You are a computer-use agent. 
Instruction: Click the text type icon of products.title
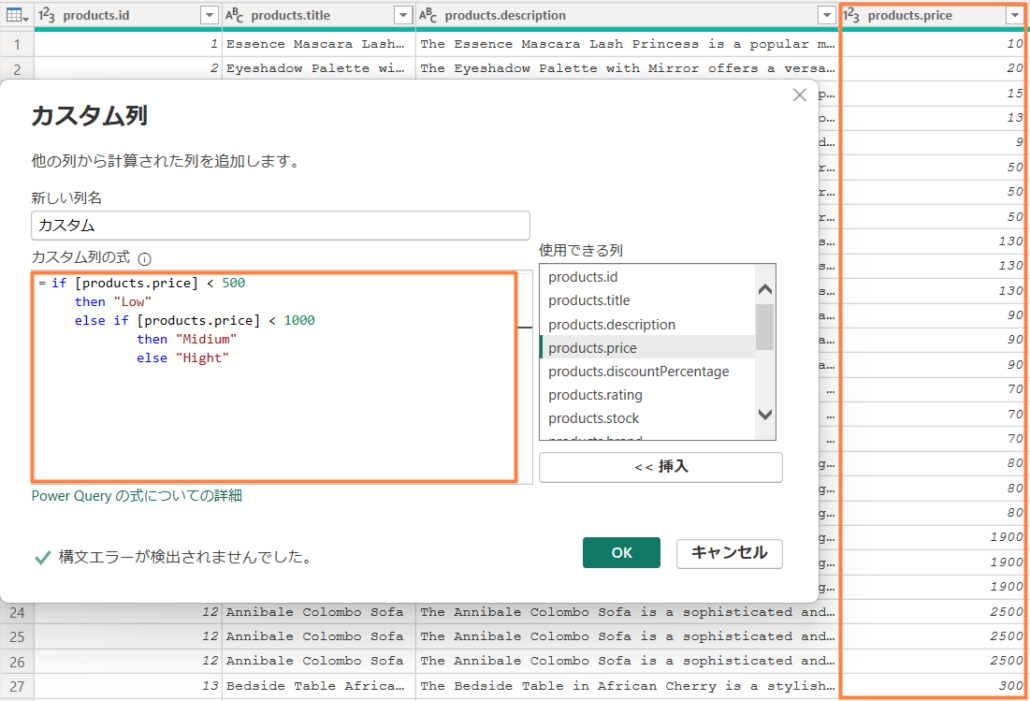[x=235, y=15]
